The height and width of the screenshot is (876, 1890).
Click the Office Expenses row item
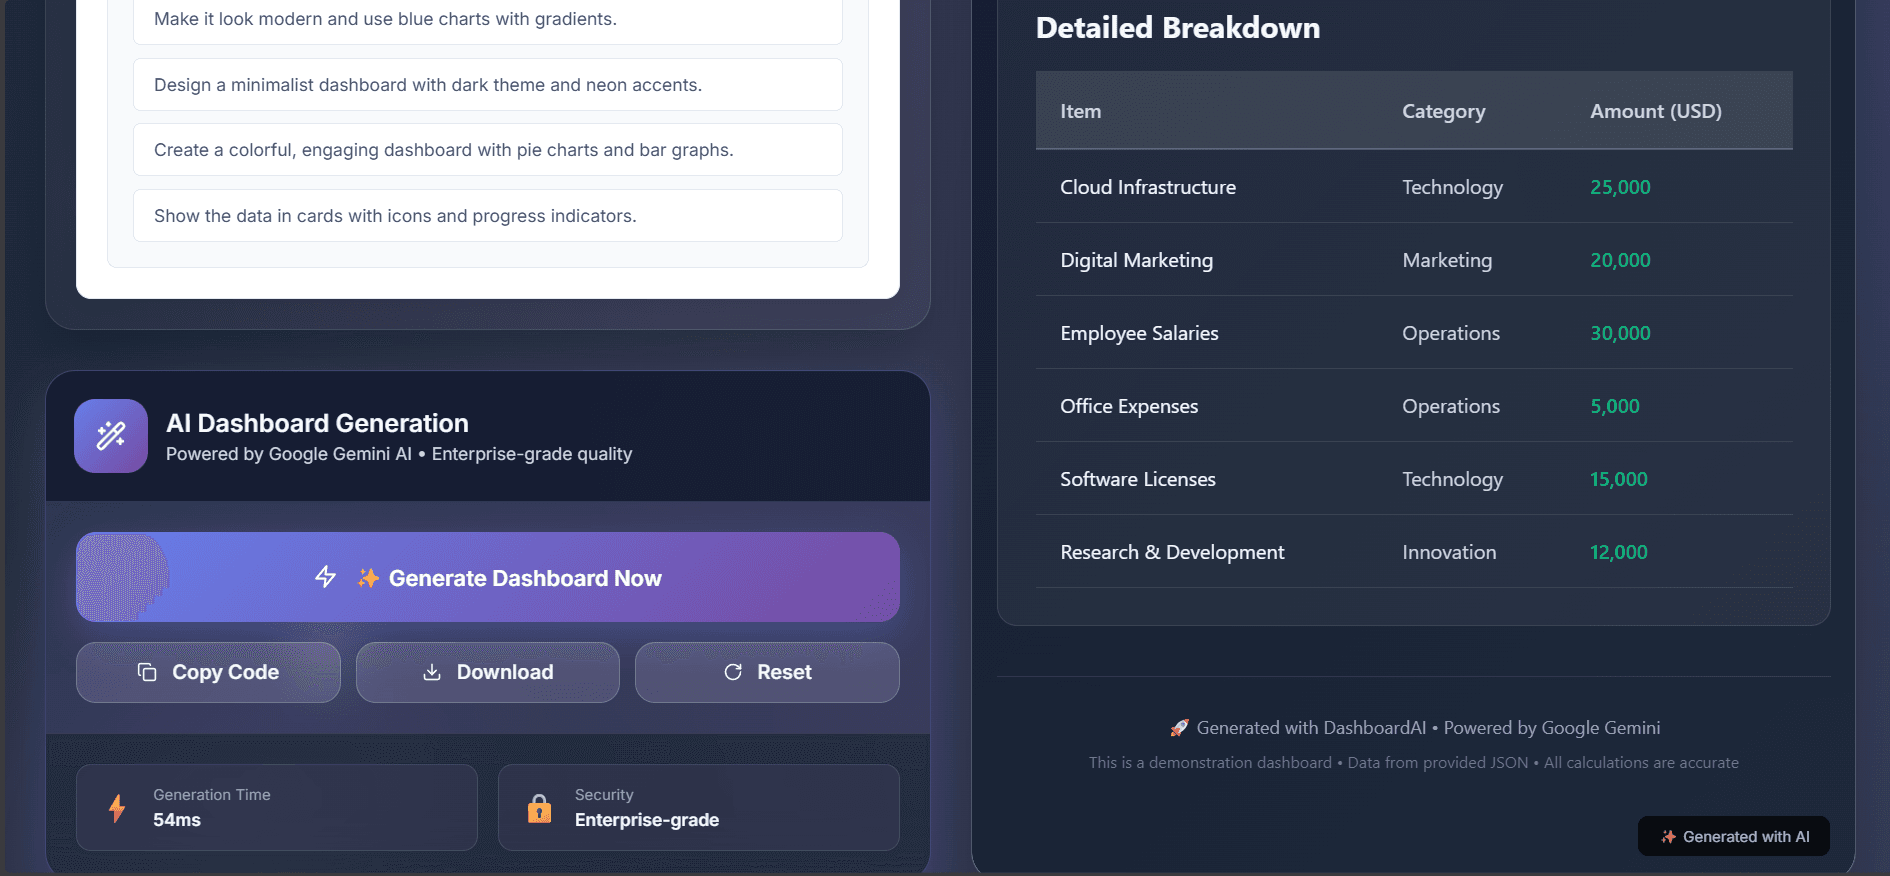(x=1129, y=406)
